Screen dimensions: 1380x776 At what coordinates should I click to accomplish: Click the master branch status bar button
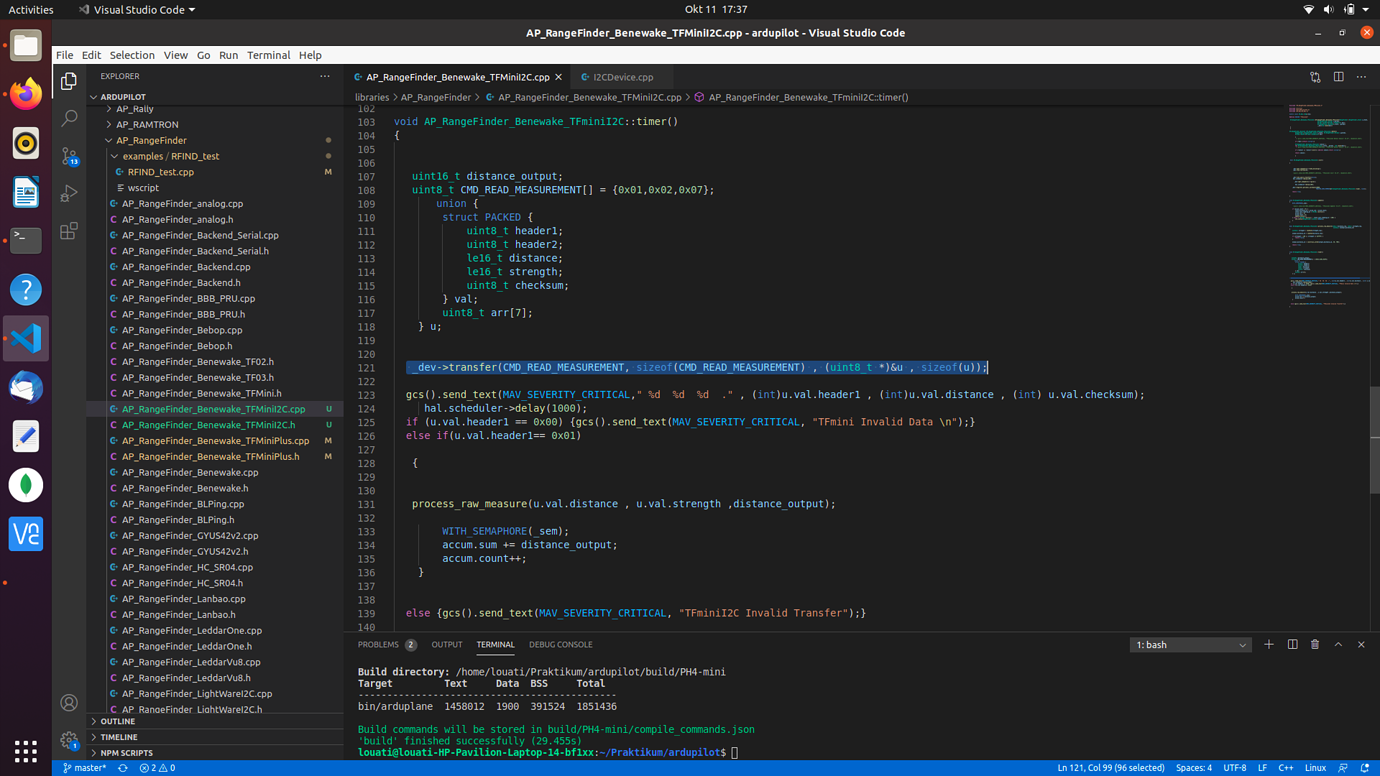[85, 768]
